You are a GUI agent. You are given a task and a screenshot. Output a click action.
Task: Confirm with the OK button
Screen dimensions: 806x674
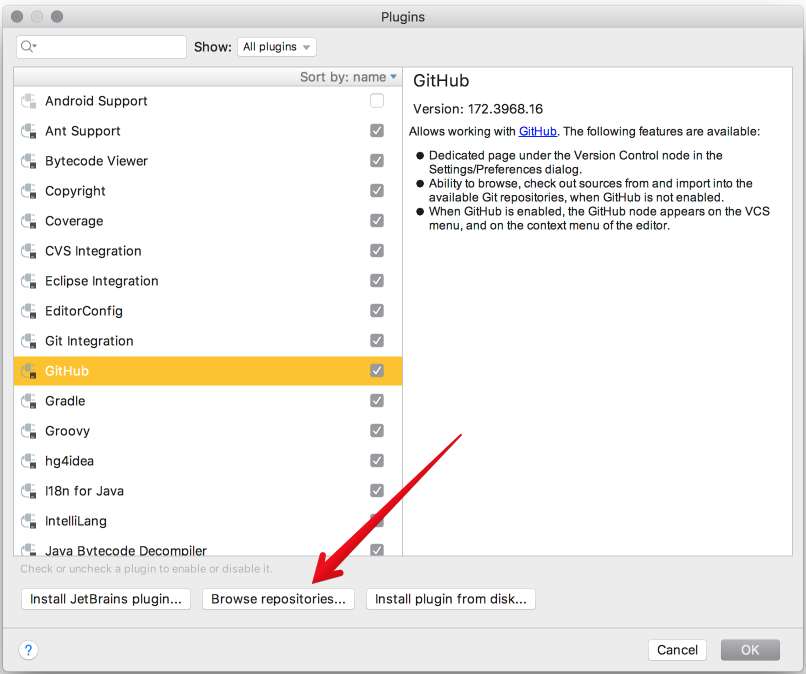750,650
